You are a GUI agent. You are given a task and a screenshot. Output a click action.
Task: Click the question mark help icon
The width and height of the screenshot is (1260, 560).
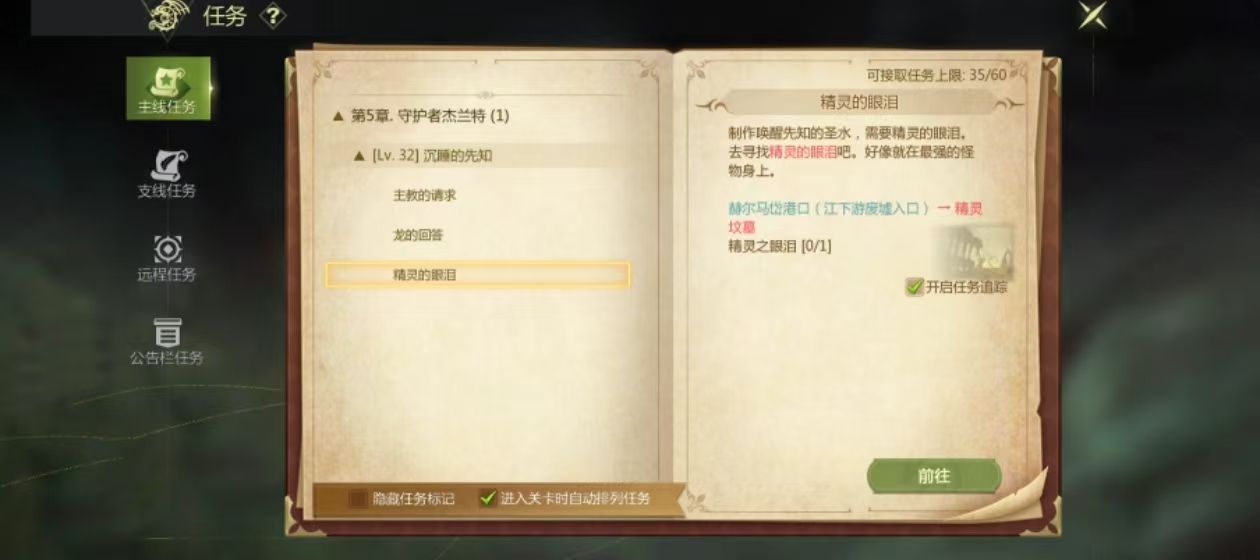273,16
